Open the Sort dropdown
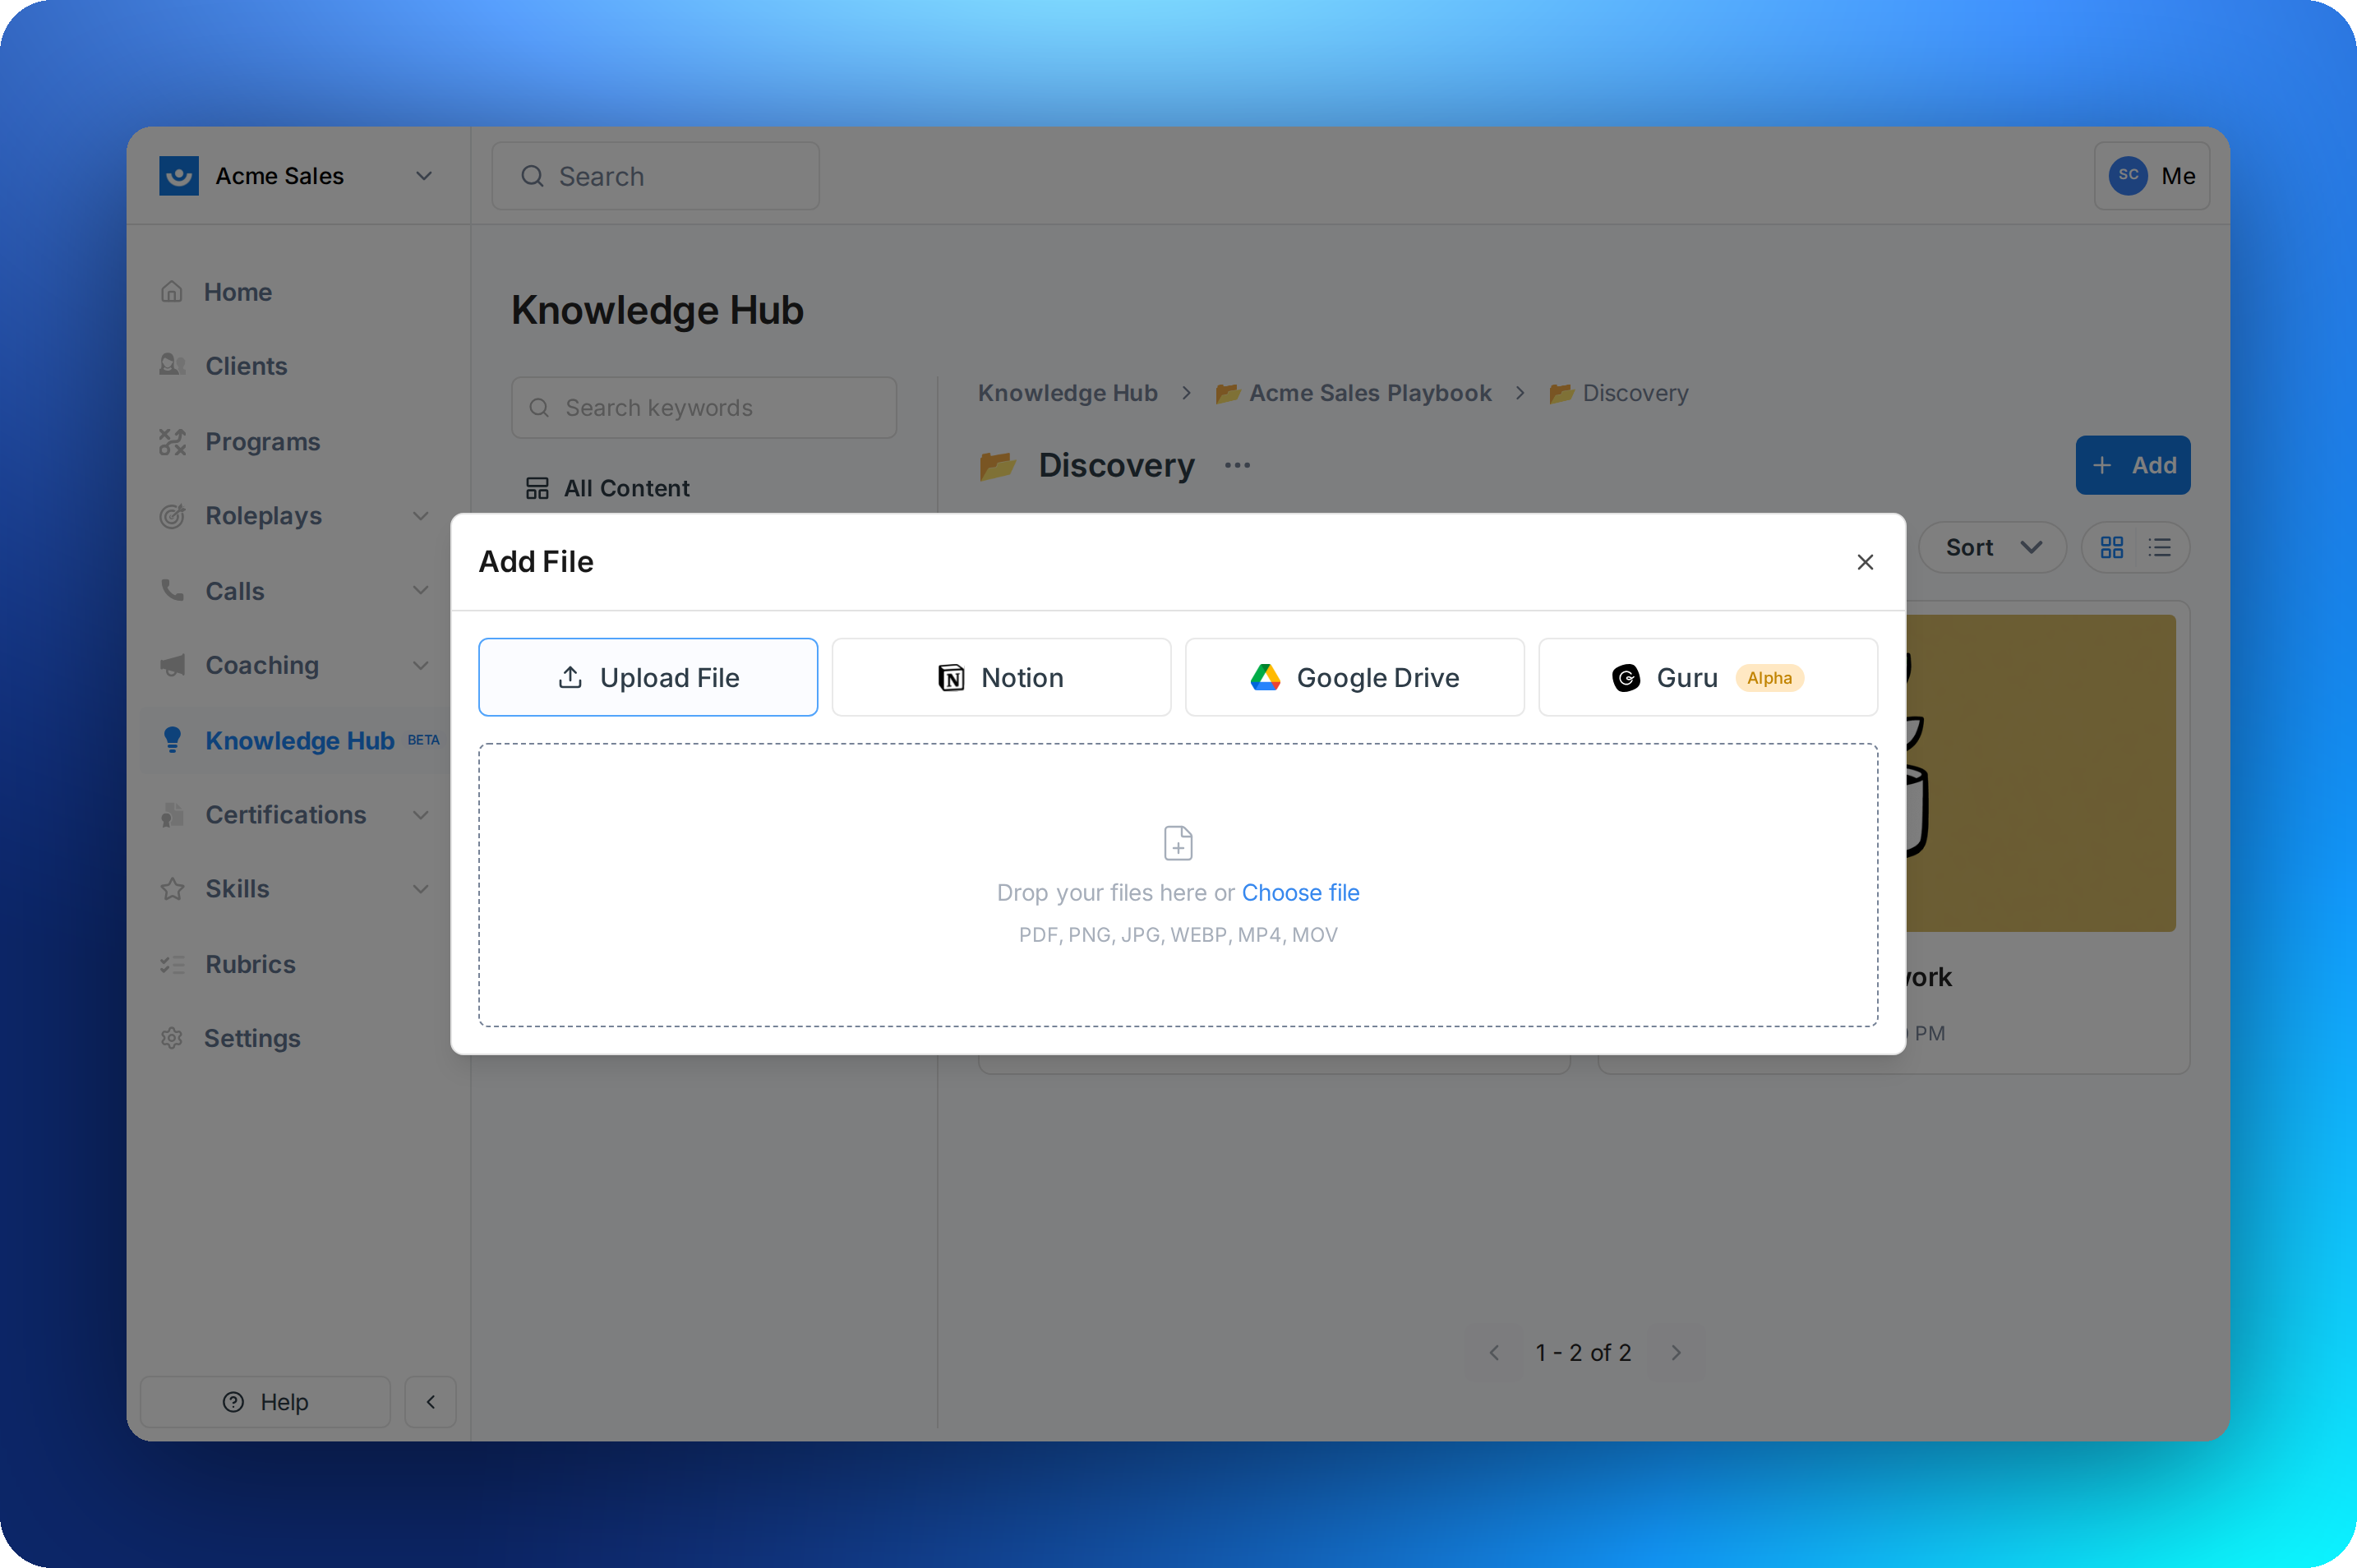The image size is (2357, 1568). (x=1991, y=547)
